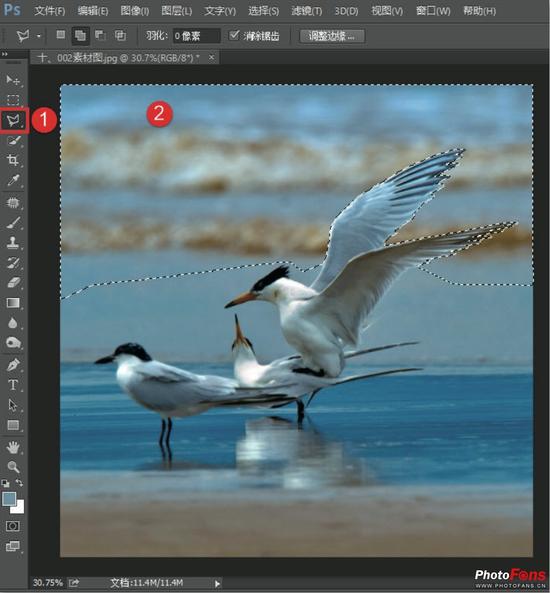
Task: Open the 视图(V) menu
Action: pyautogui.click(x=387, y=11)
